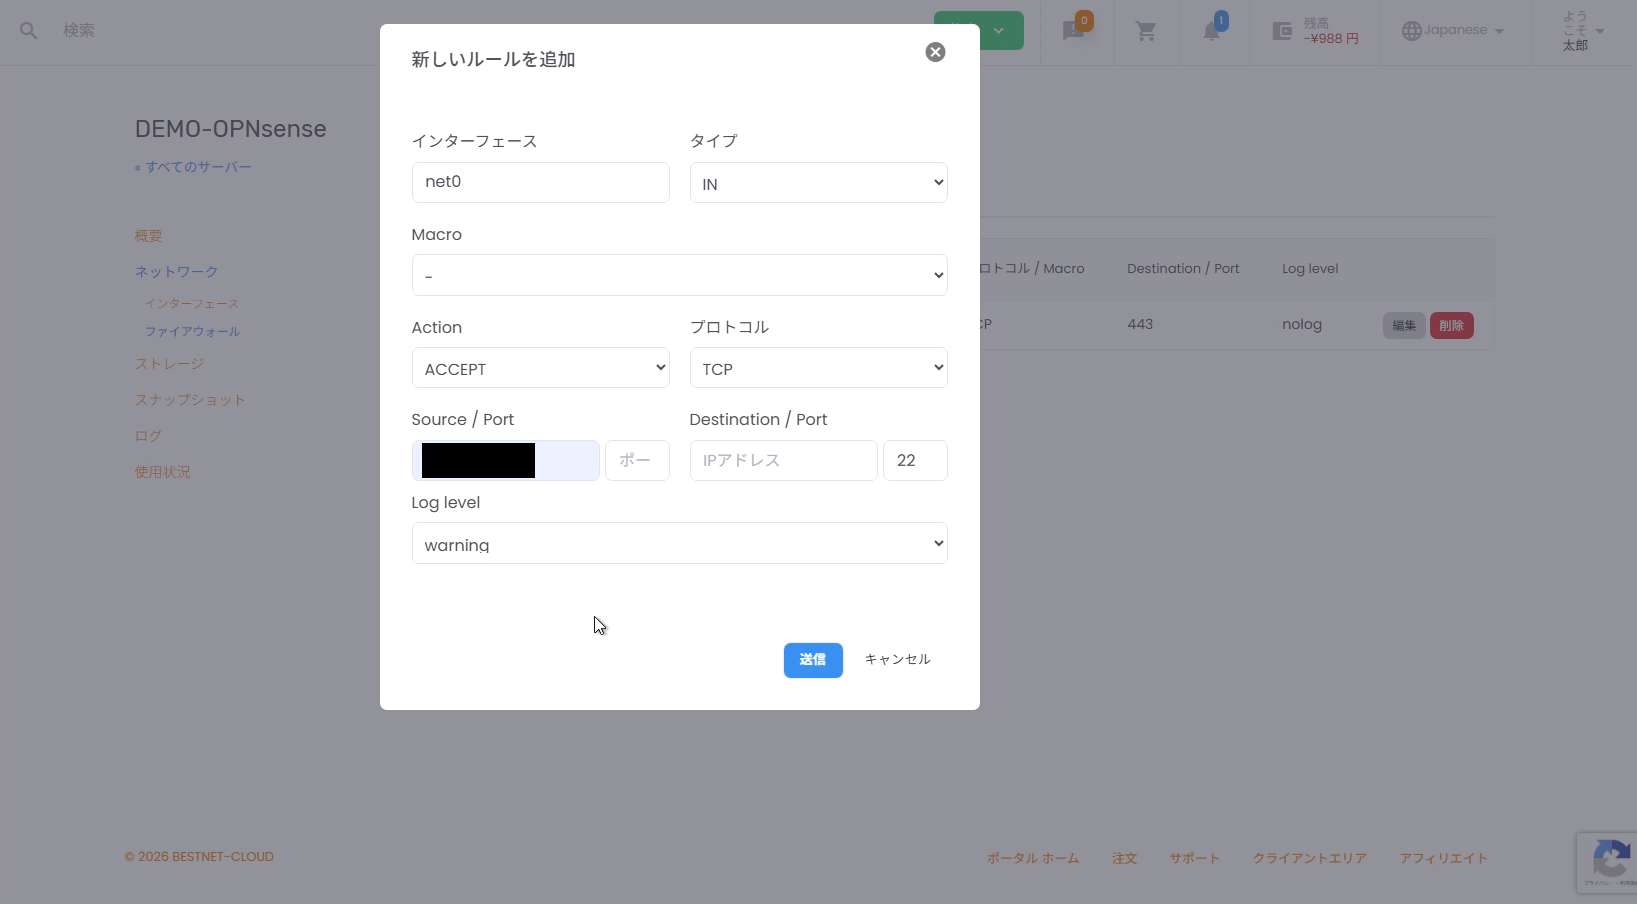Open the notifications bell icon
The height and width of the screenshot is (904, 1637).
1211,31
